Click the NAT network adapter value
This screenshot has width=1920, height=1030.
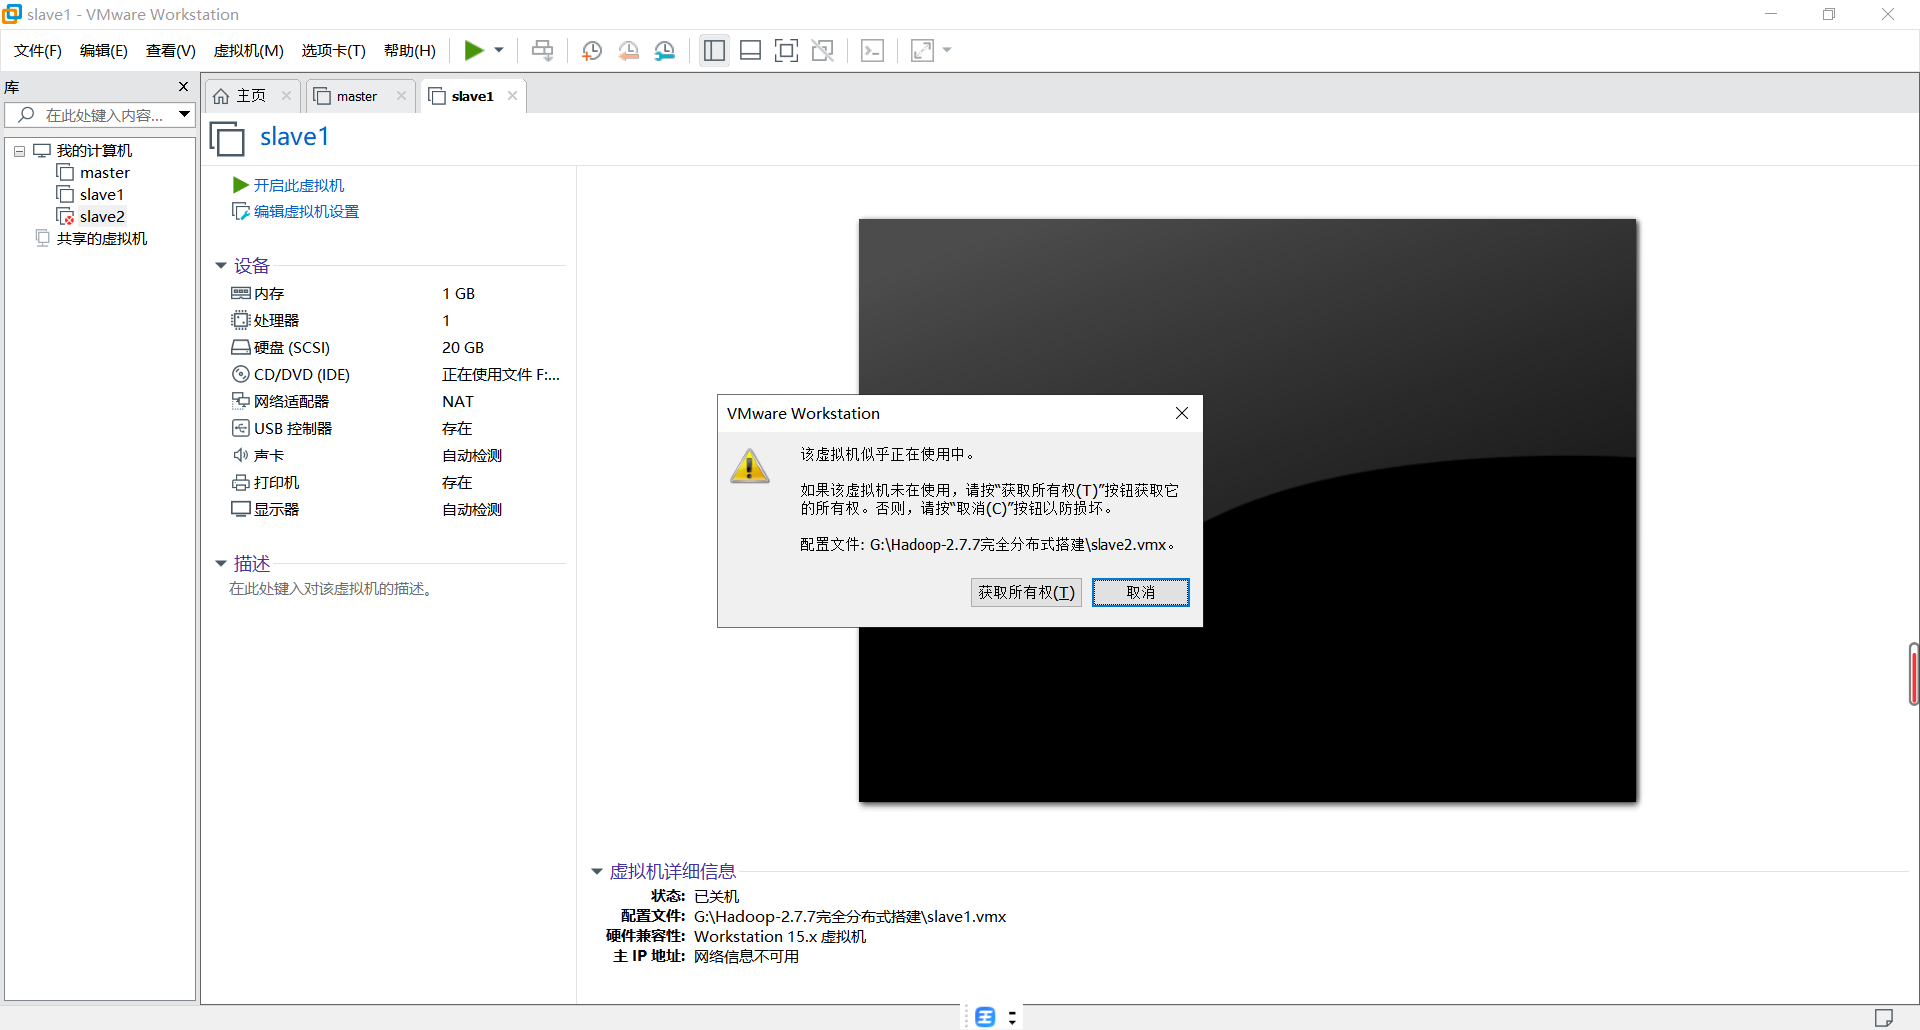pos(458,401)
